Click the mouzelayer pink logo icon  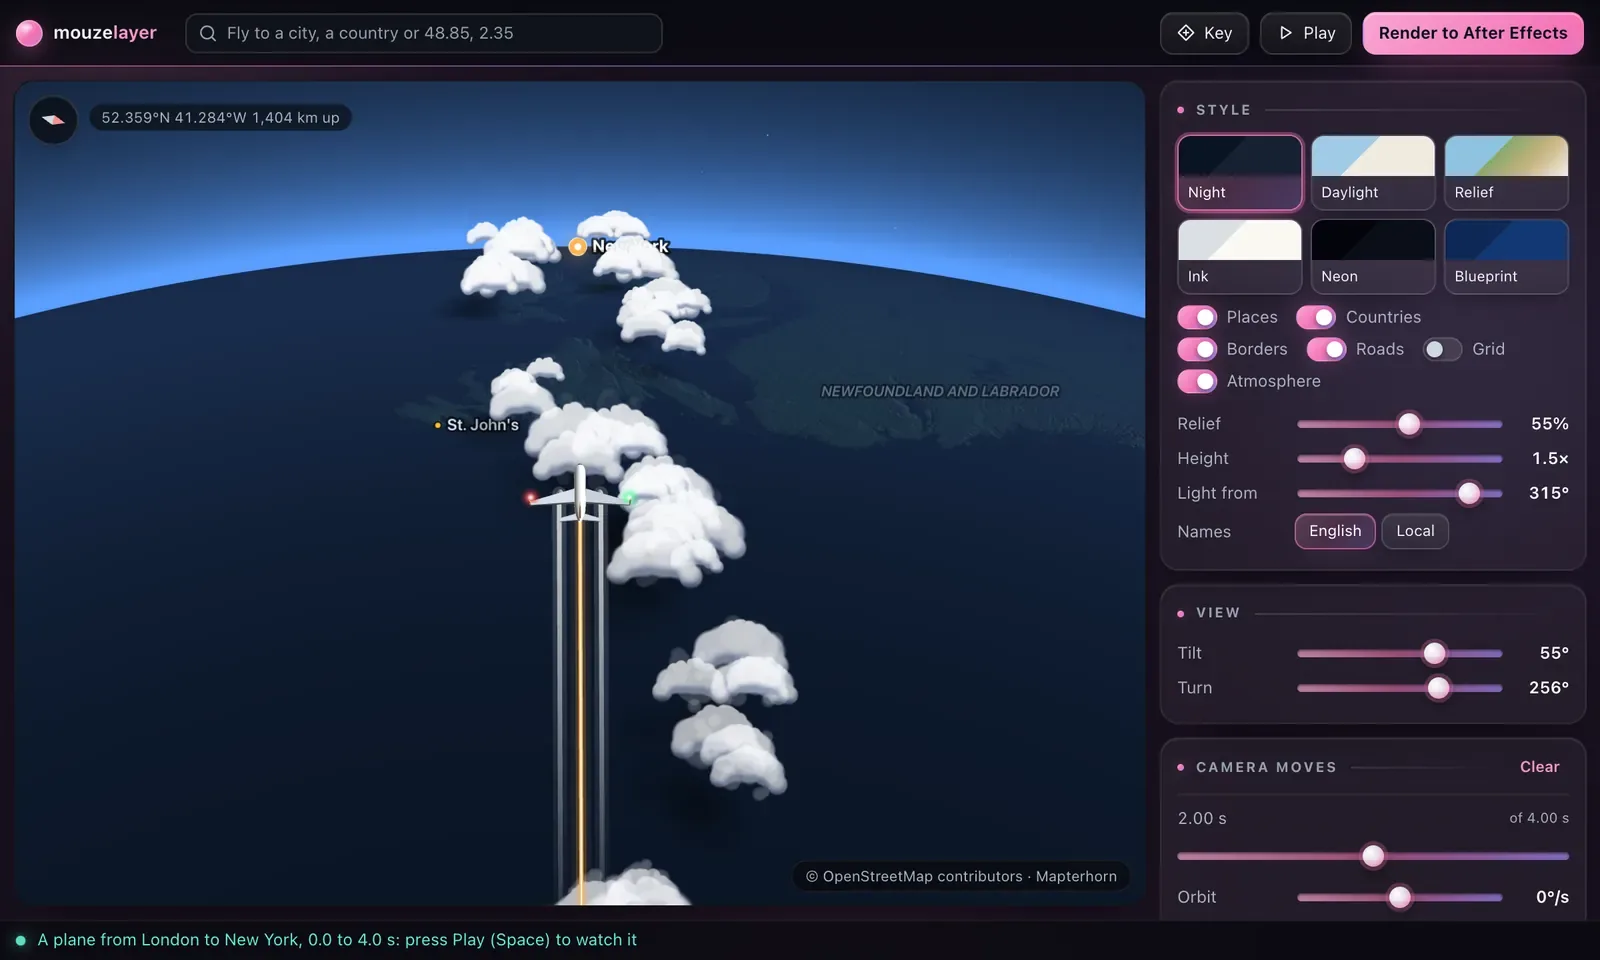29,33
